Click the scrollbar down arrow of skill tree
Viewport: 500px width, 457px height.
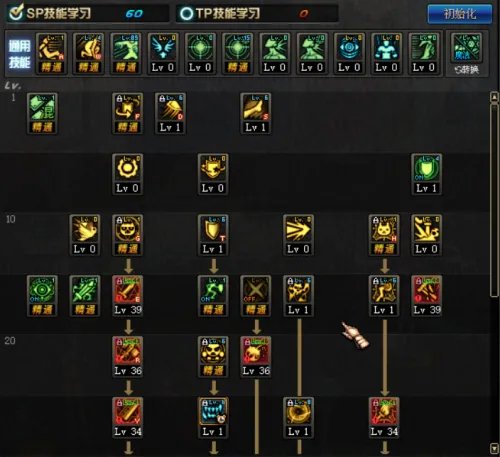click(494, 447)
